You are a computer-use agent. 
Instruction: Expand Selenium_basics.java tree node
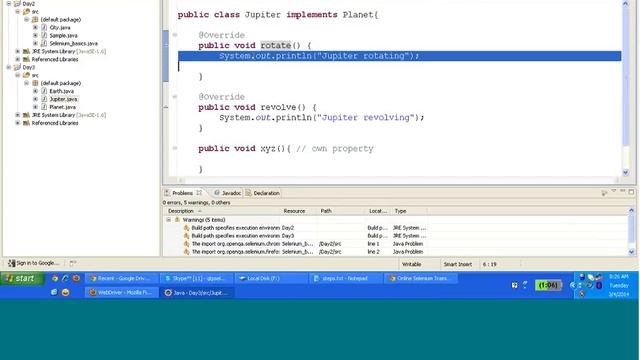point(36,43)
